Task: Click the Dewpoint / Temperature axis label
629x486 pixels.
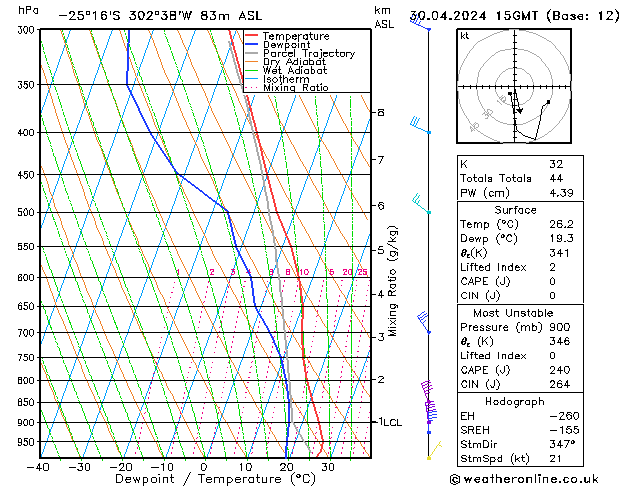Action: coord(202,479)
